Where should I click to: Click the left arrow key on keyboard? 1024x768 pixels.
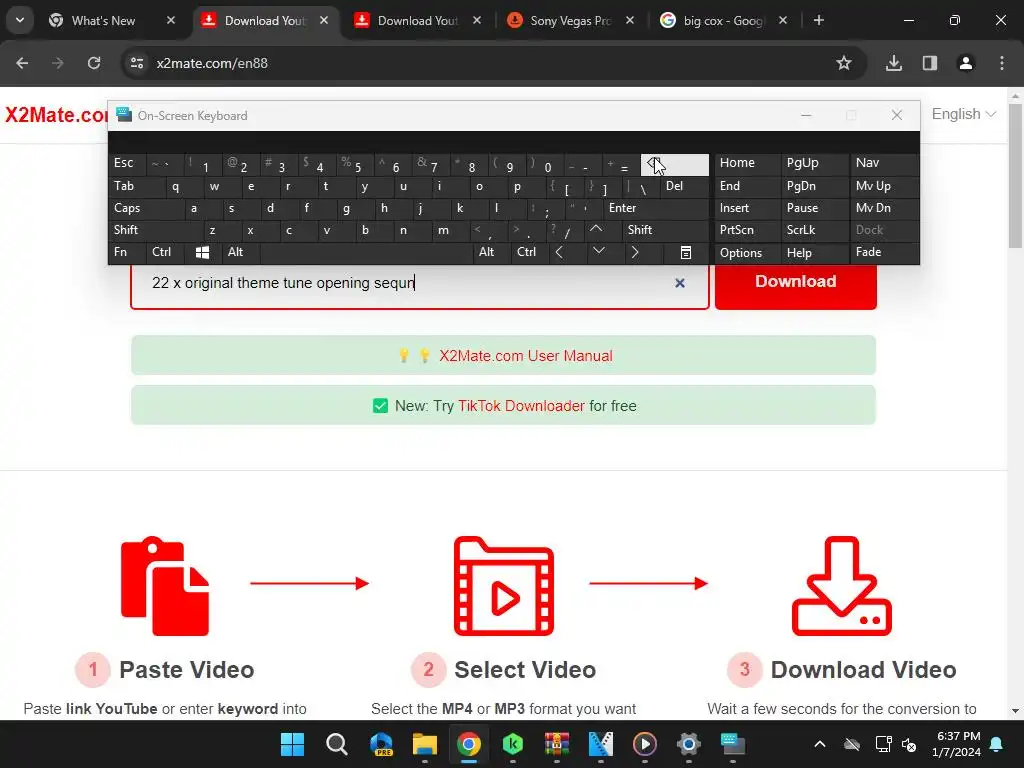(559, 252)
